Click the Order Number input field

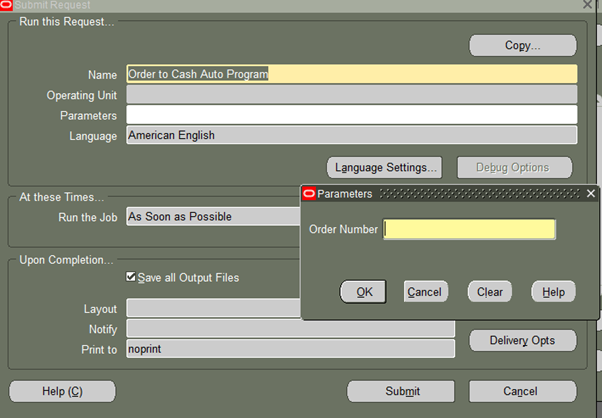[x=469, y=230]
